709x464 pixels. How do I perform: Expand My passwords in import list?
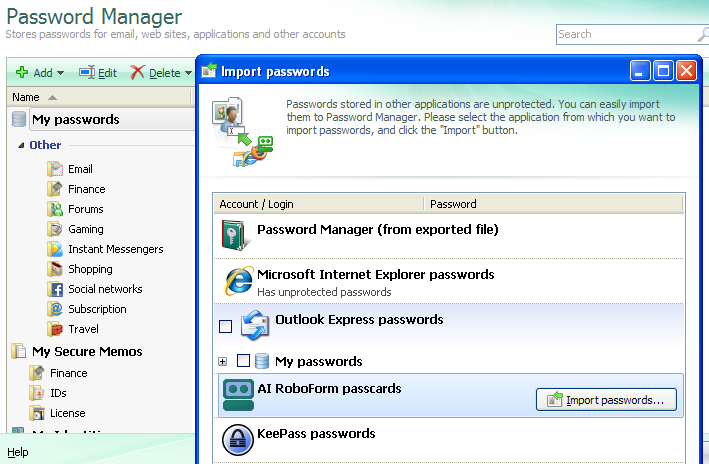(x=222, y=361)
